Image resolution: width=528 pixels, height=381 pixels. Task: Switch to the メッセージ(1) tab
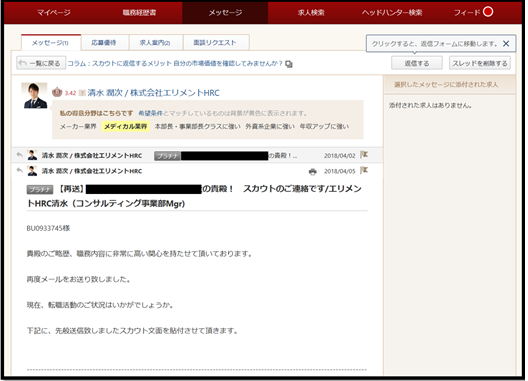(51, 43)
